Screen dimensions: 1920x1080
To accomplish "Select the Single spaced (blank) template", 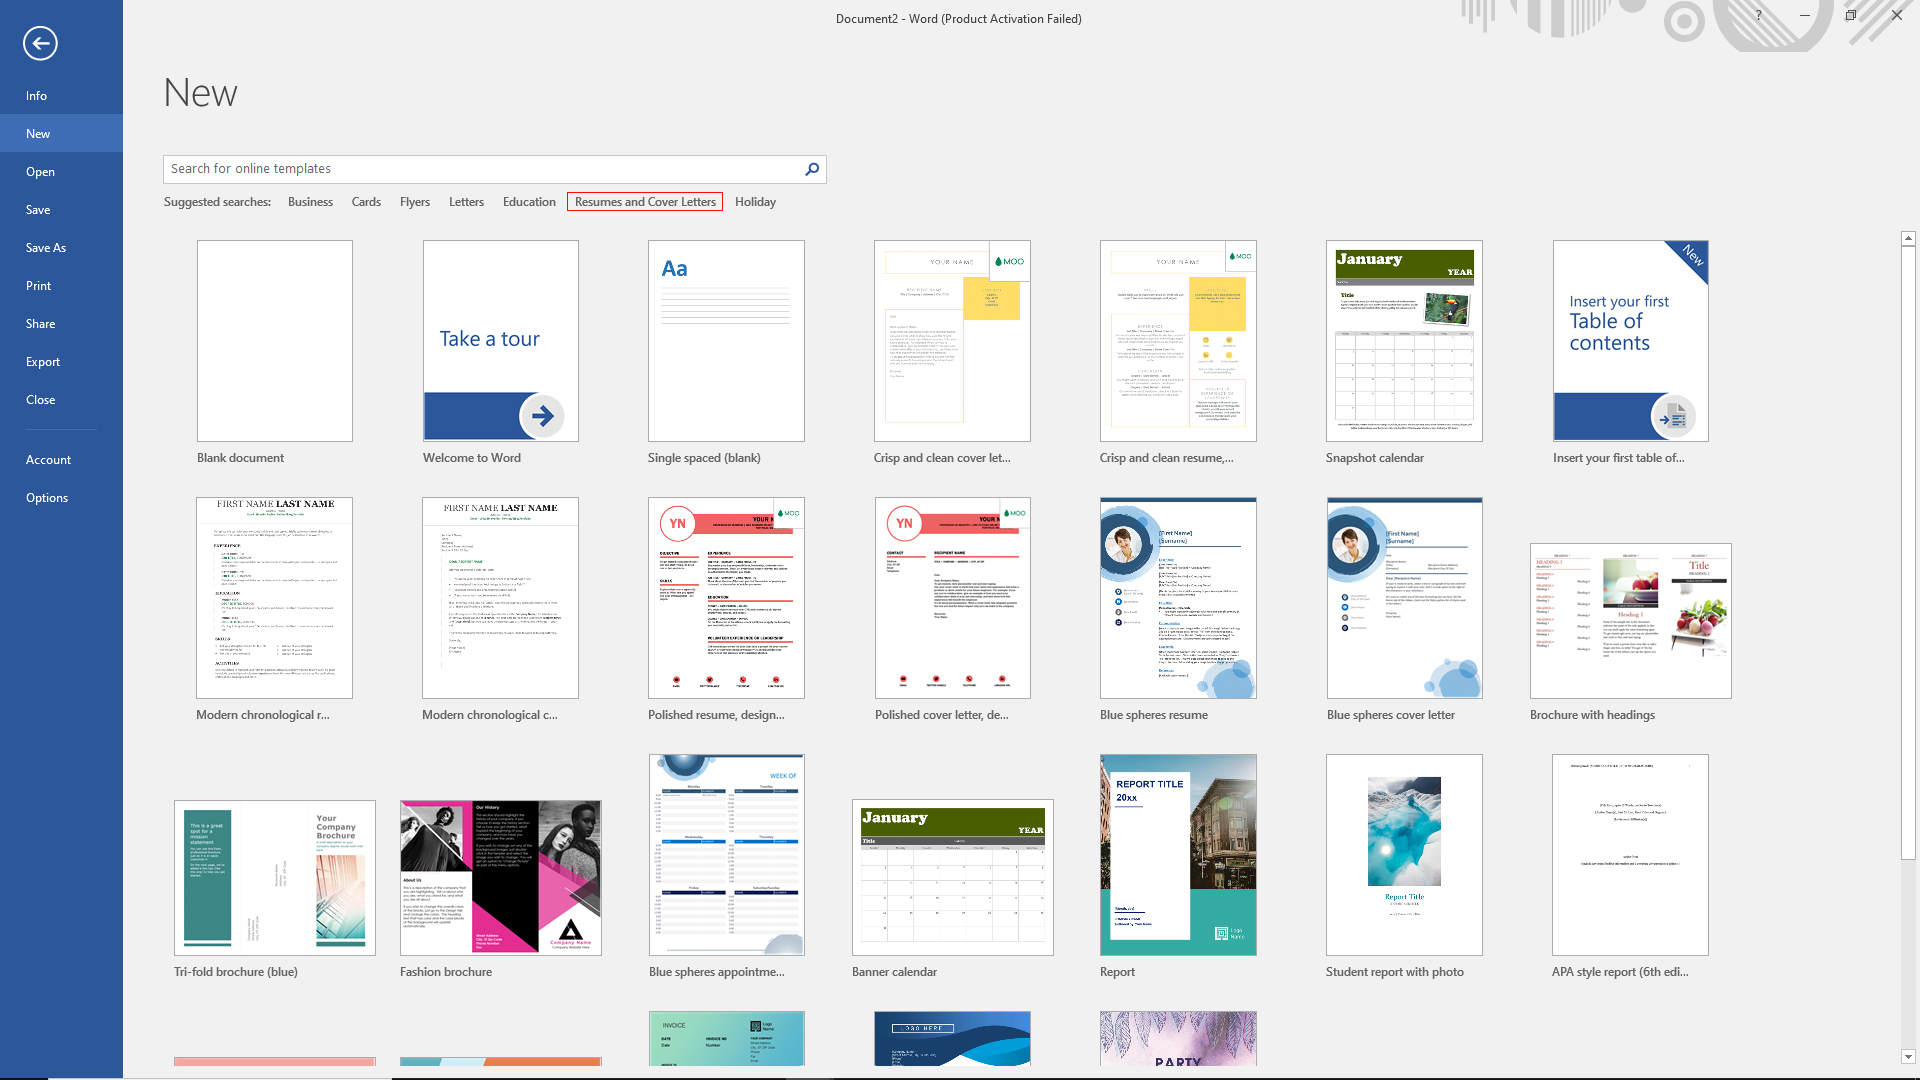I will pos(726,341).
